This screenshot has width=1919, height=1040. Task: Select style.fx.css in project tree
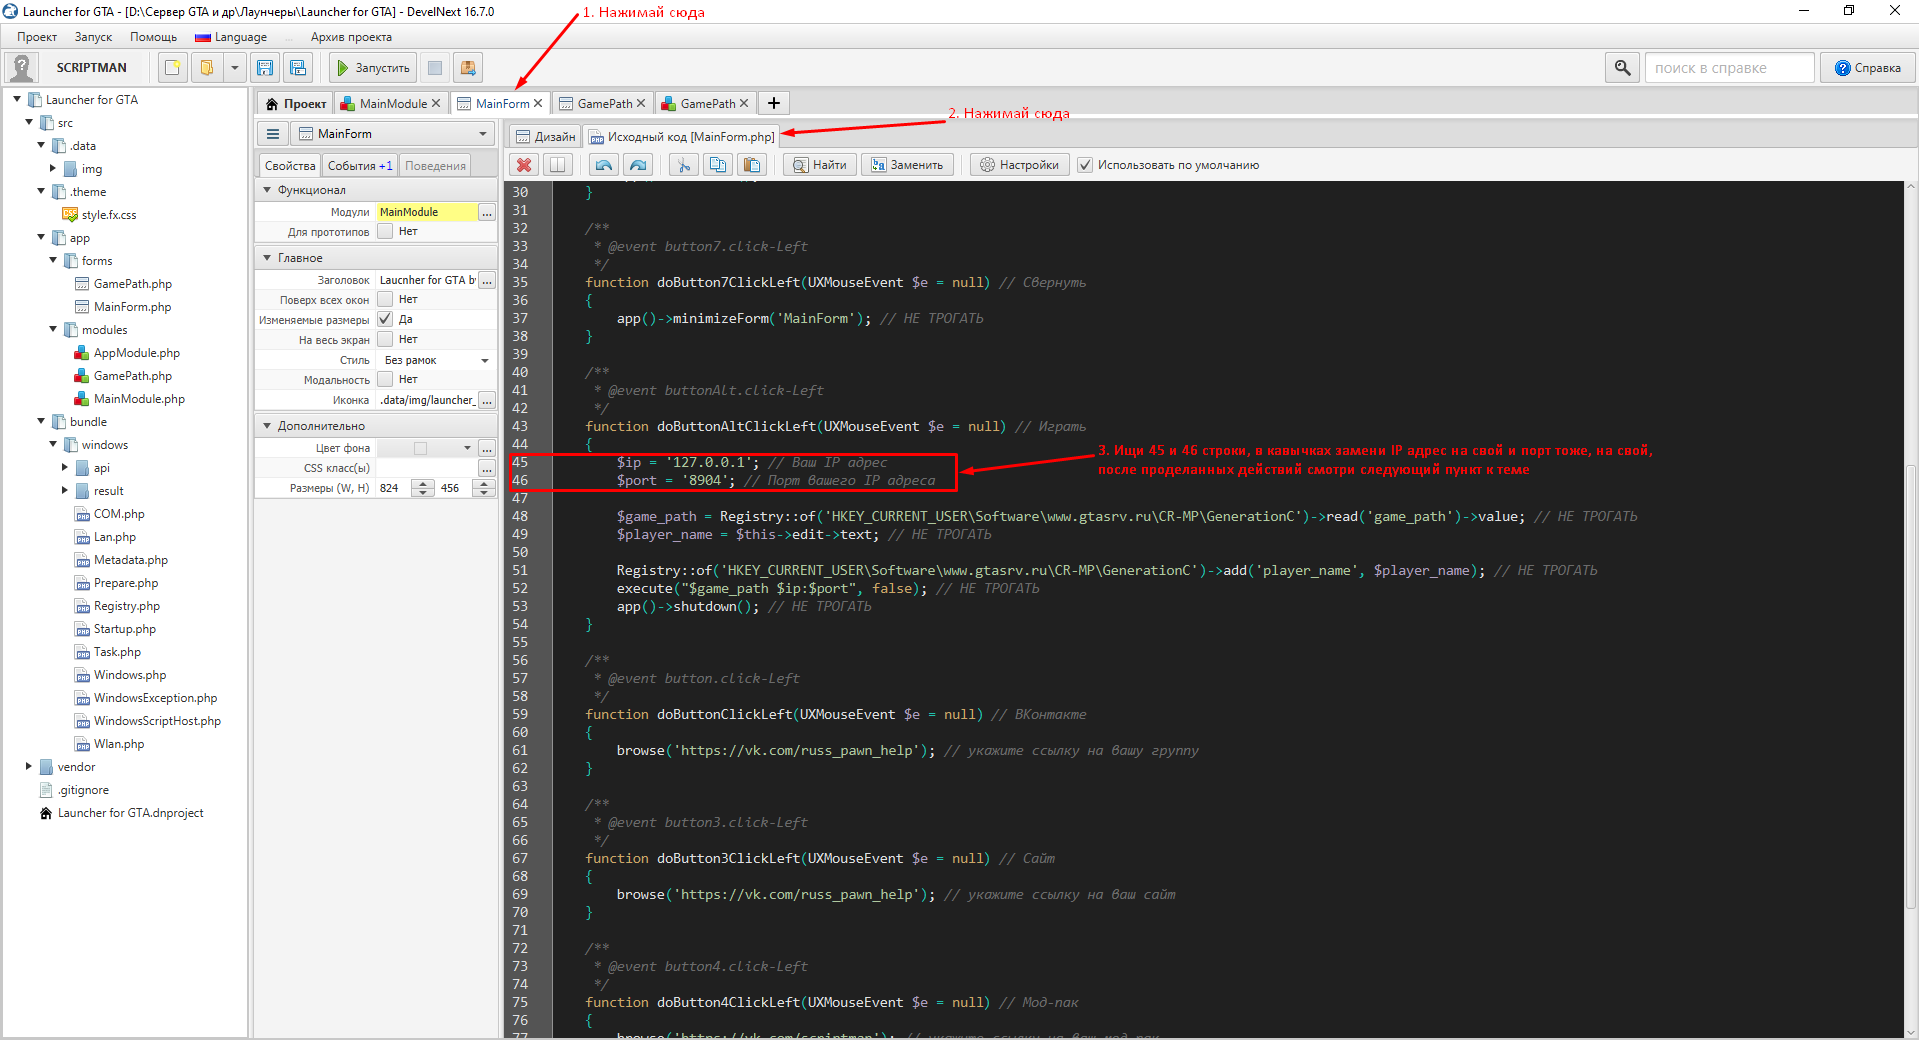(x=109, y=215)
